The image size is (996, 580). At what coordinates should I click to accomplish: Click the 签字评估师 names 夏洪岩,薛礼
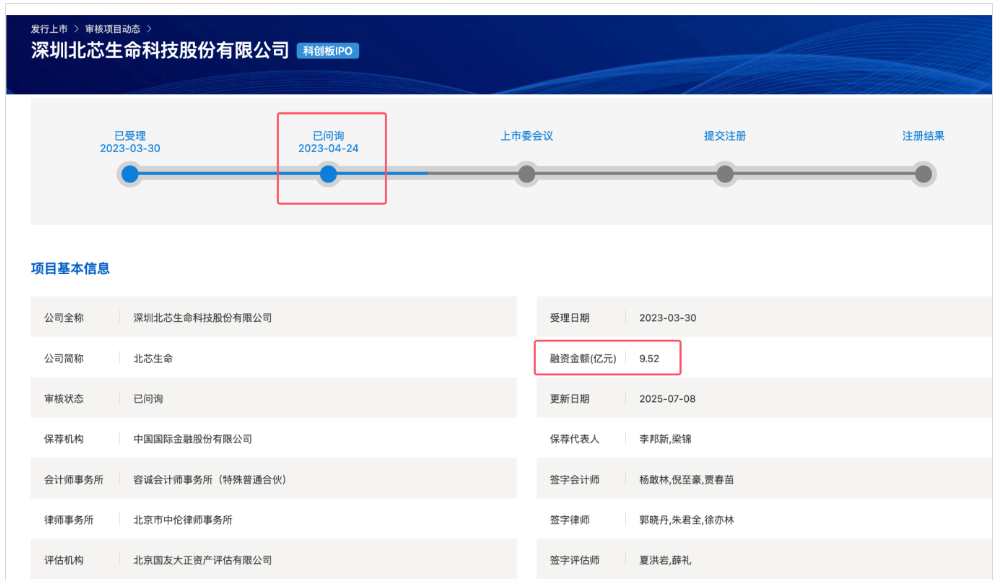click(x=665, y=560)
